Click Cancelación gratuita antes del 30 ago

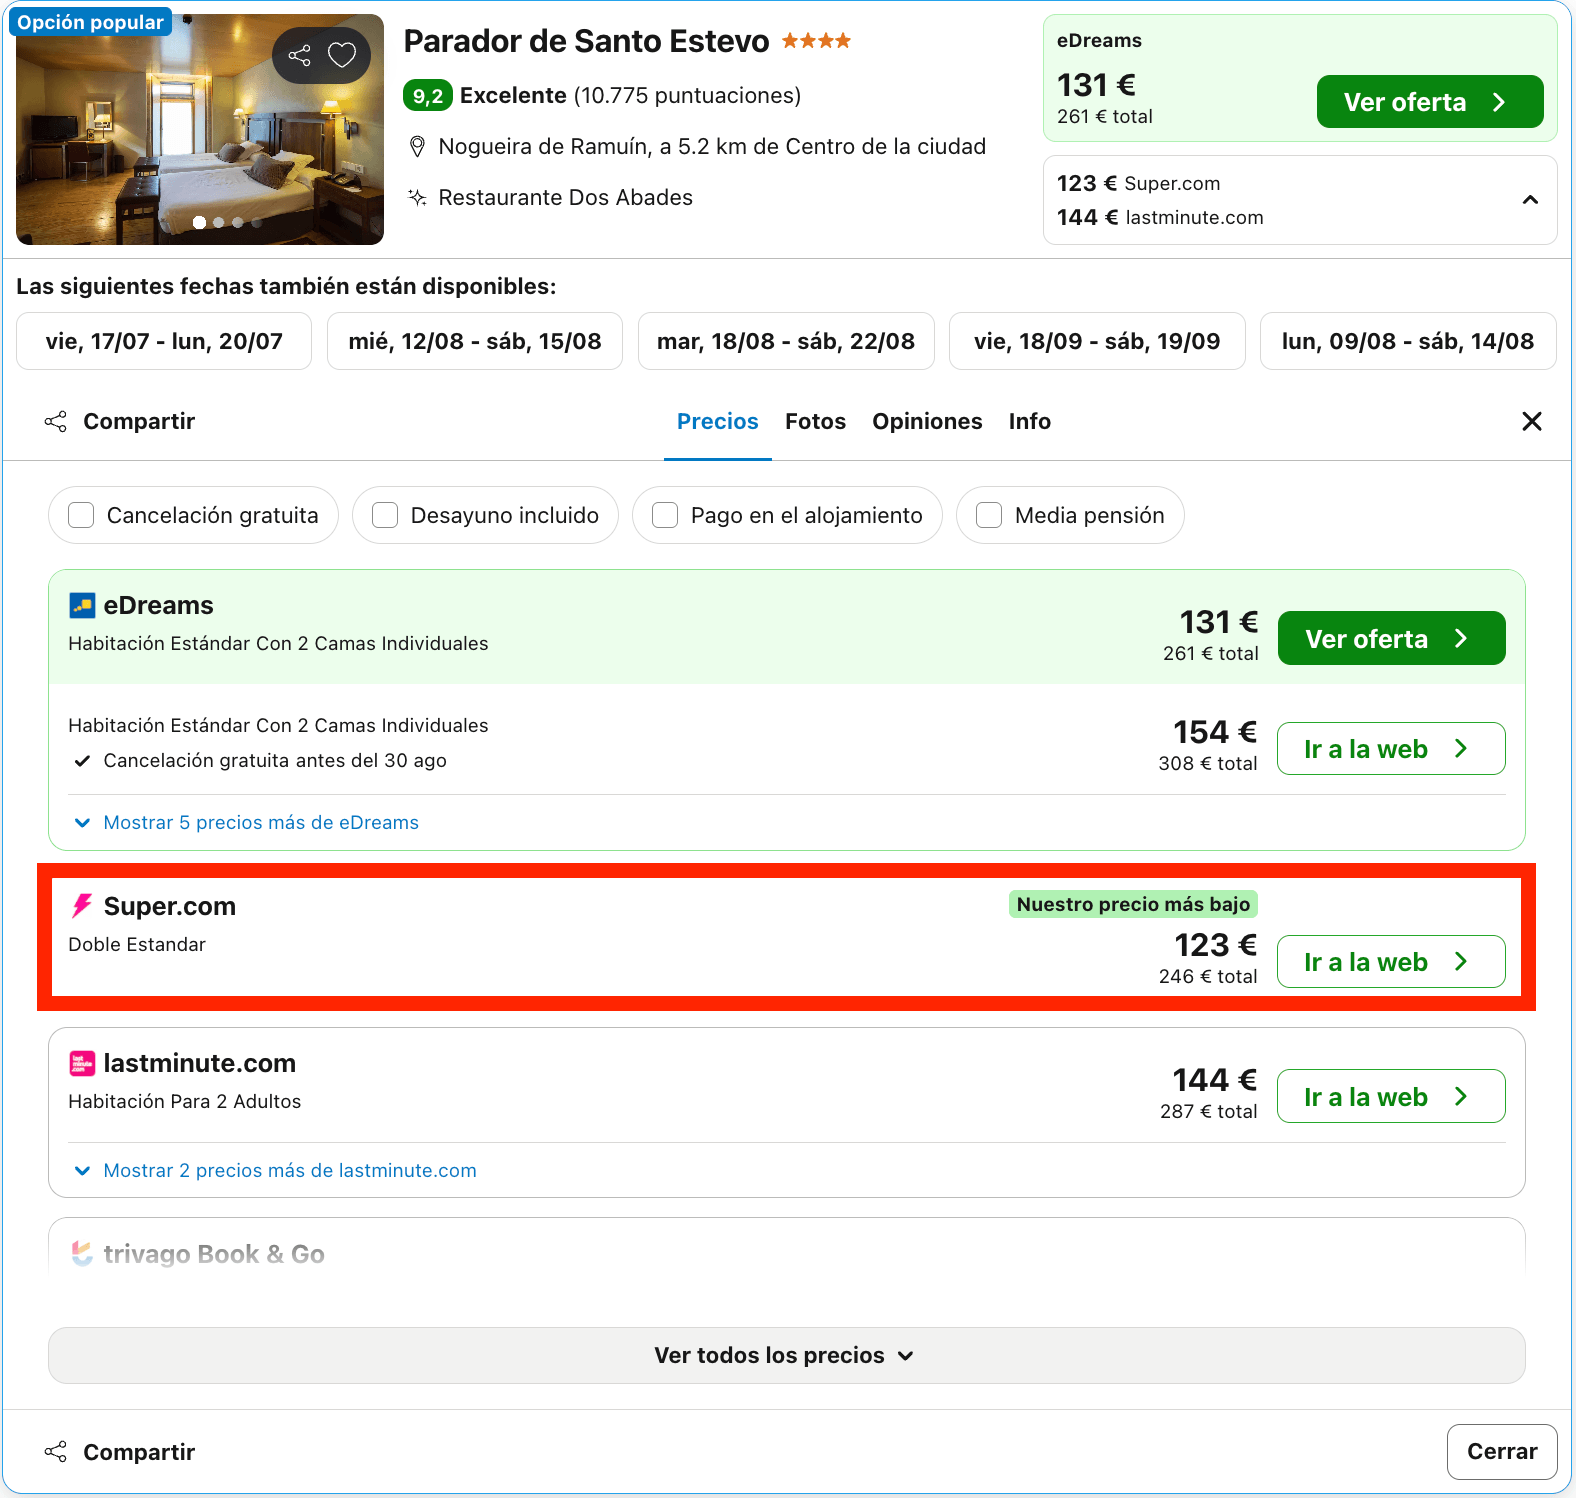click(x=275, y=760)
